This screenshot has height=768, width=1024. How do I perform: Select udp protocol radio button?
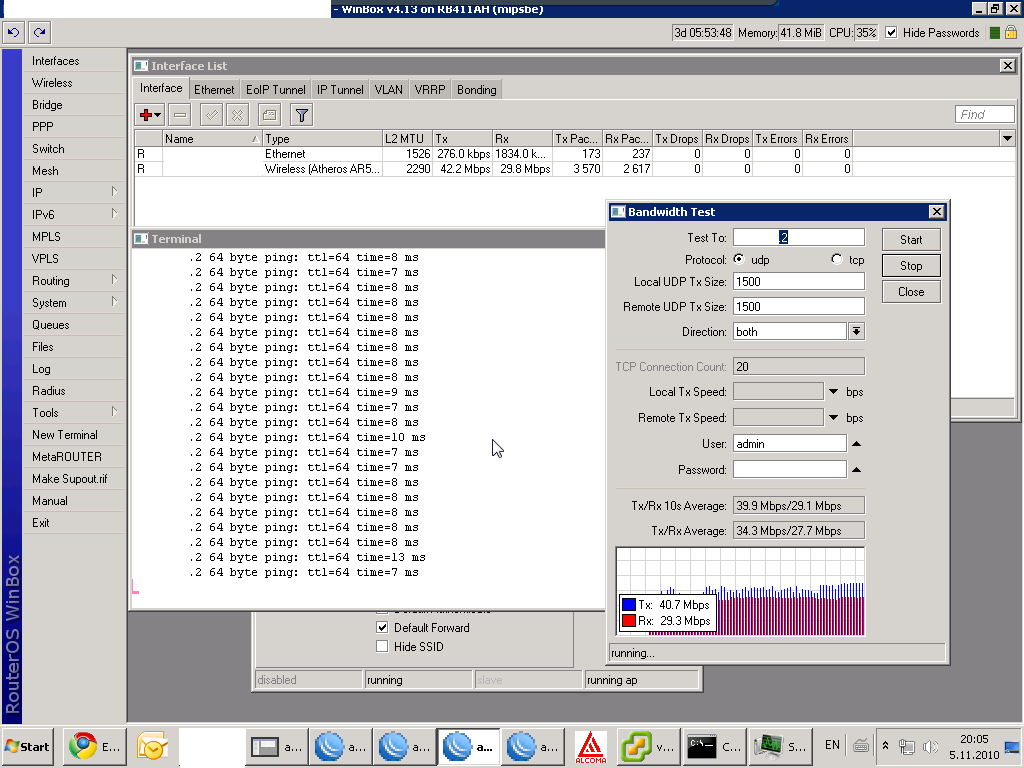click(x=739, y=259)
